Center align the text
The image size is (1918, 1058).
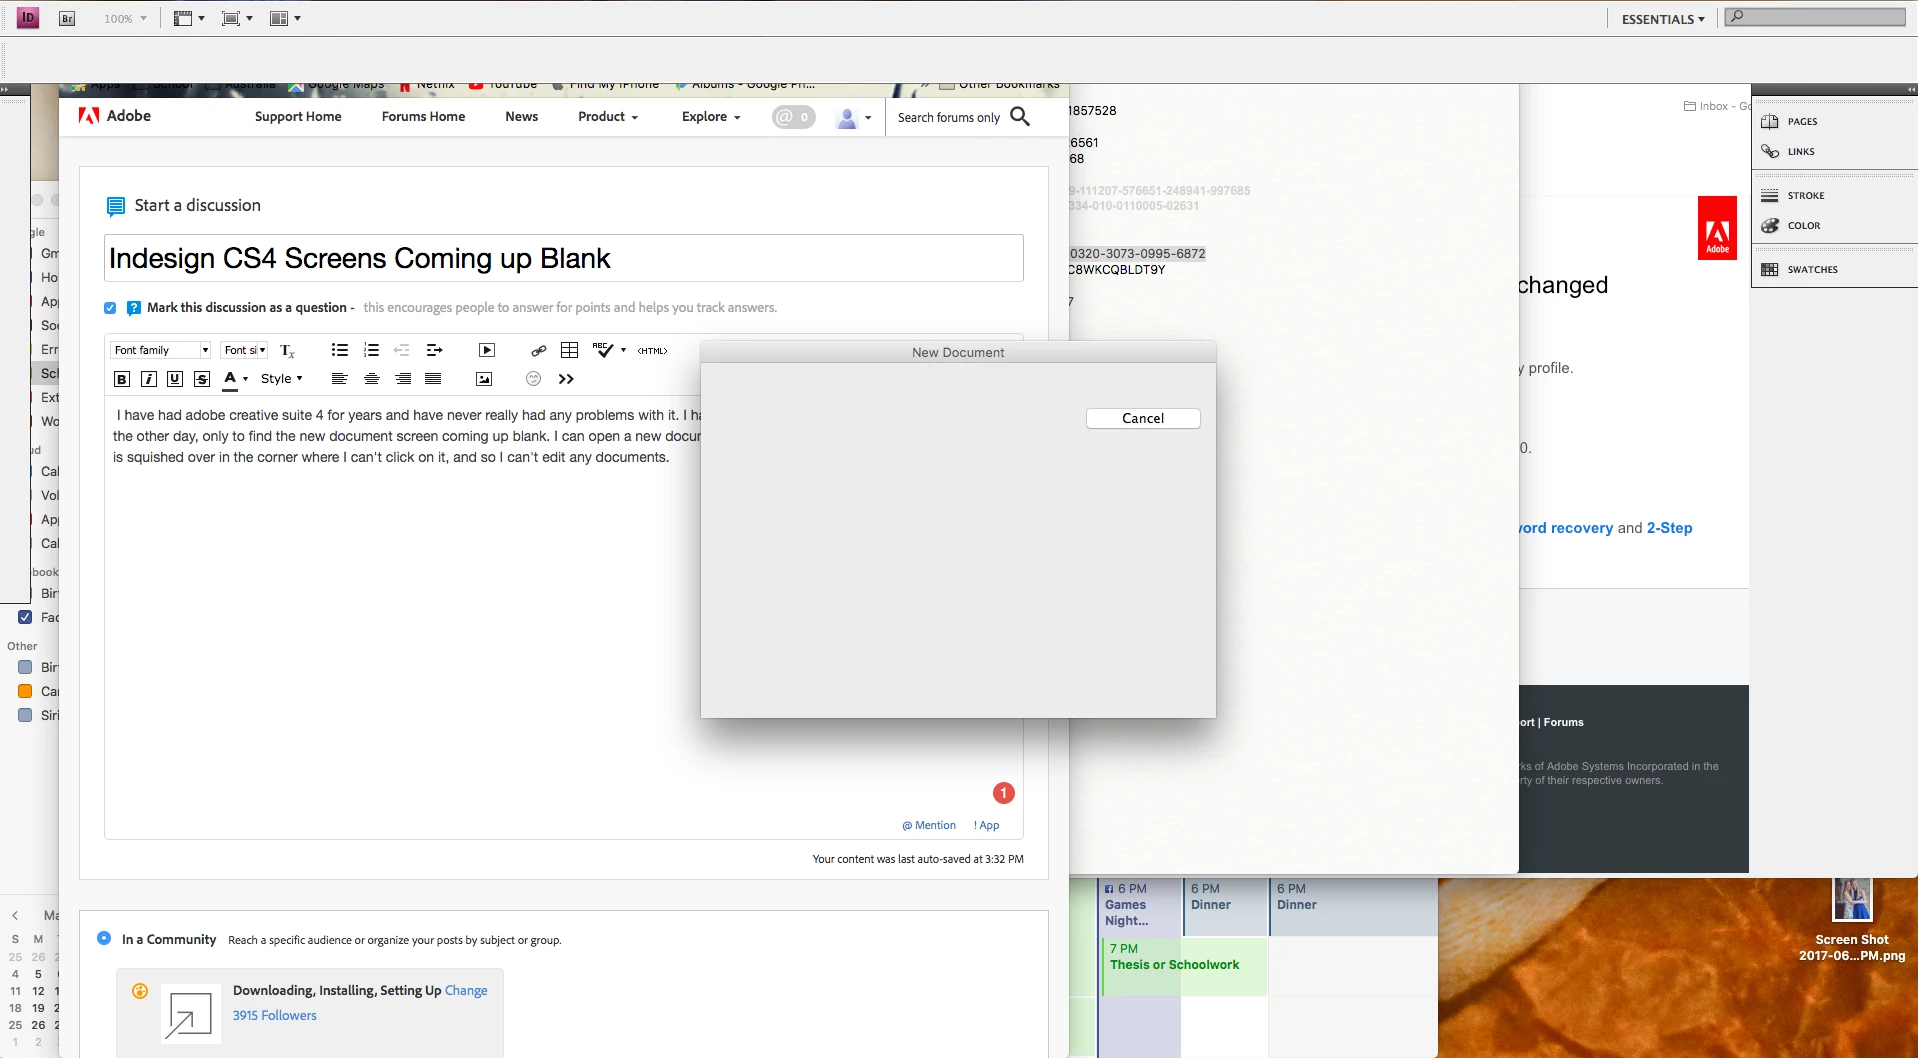click(x=372, y=378)
